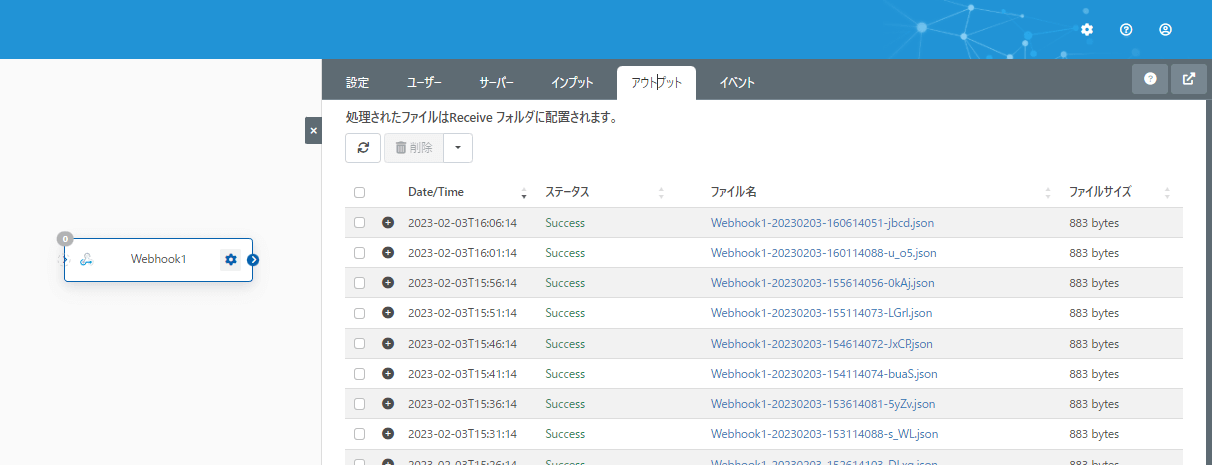Click the Webhook1 input arrow port
The image size is (1212, 465).
coord(65,260)
